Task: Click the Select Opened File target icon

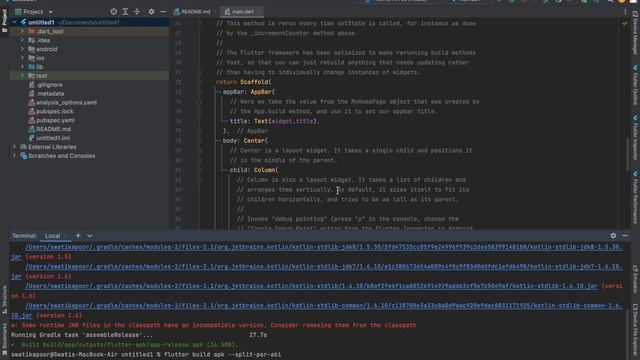Action: 113,12
